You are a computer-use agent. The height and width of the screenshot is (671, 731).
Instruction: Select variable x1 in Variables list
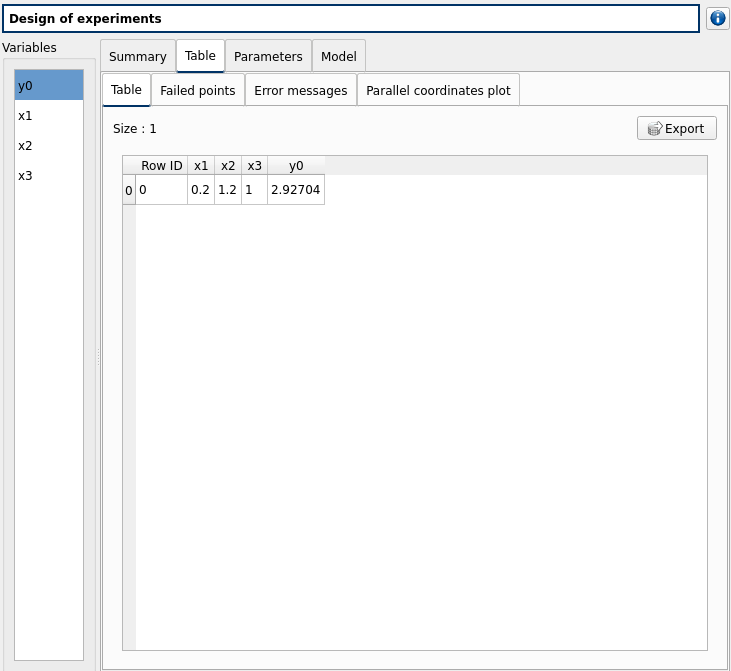point(49,115)
